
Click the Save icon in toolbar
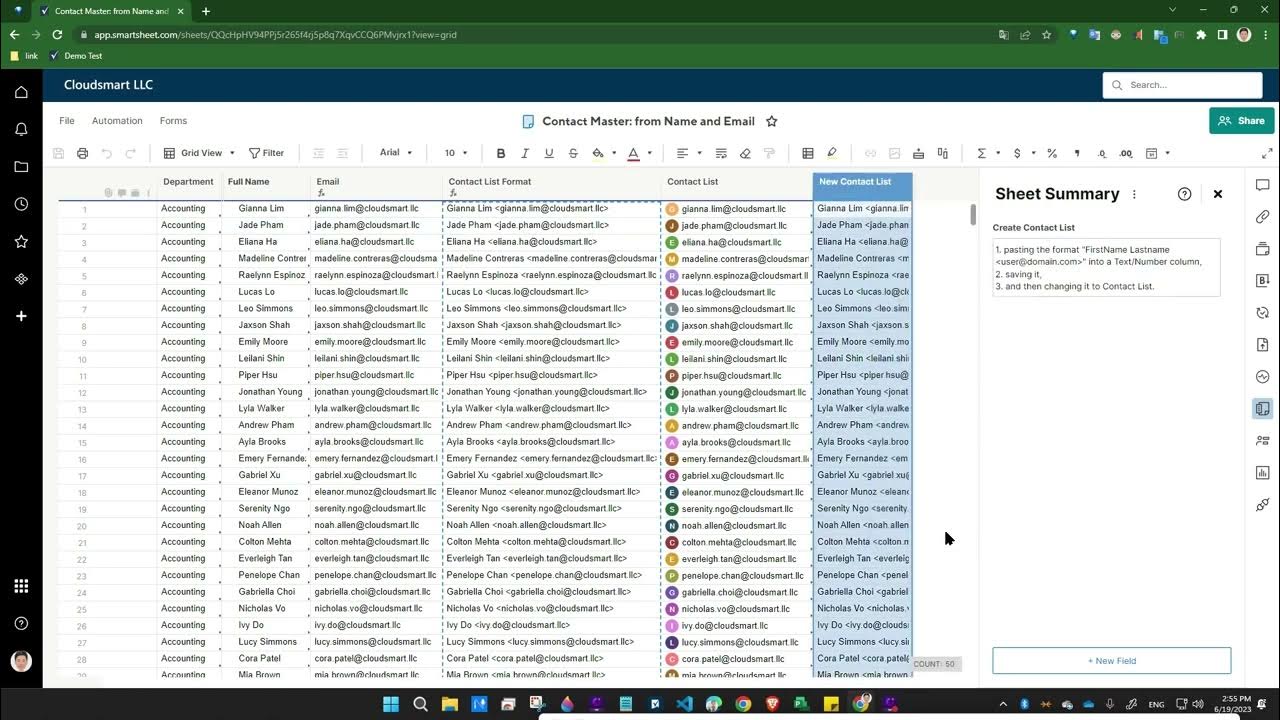[59, 153]
